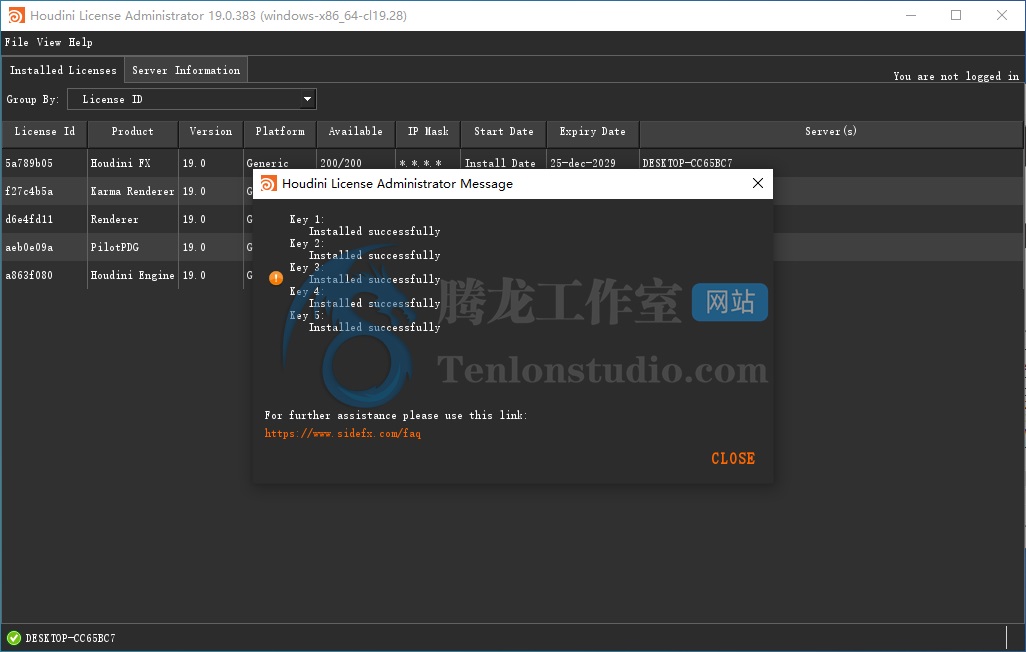Open the Help menu

pyautogui.click(x=80, y=42)
